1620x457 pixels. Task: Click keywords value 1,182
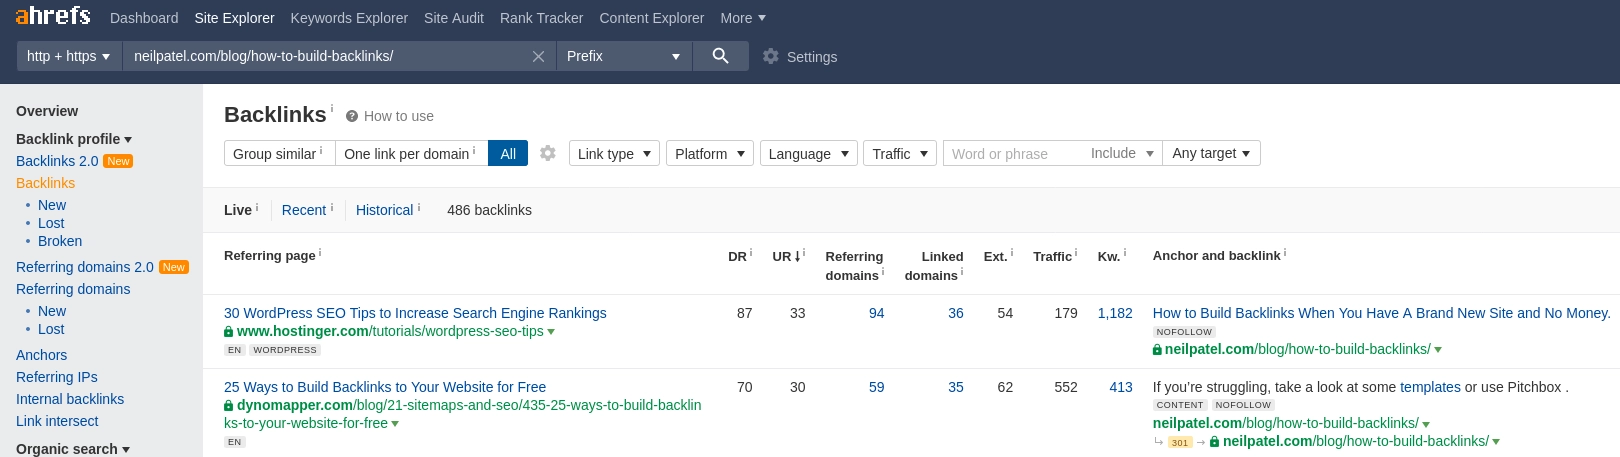pos(1115,313)
